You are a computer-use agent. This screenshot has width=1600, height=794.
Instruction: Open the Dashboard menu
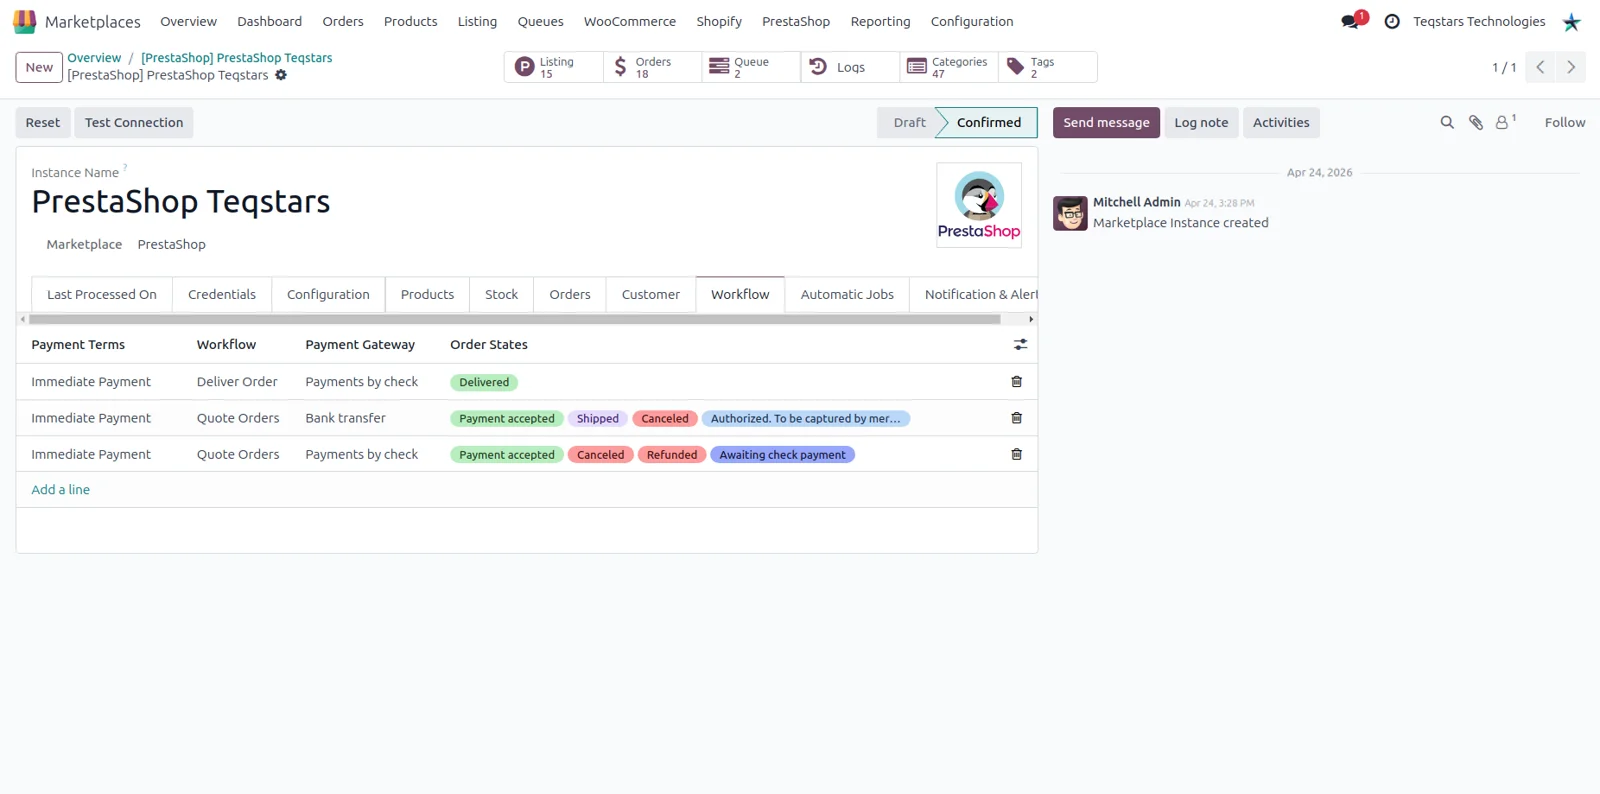(269, 21)
